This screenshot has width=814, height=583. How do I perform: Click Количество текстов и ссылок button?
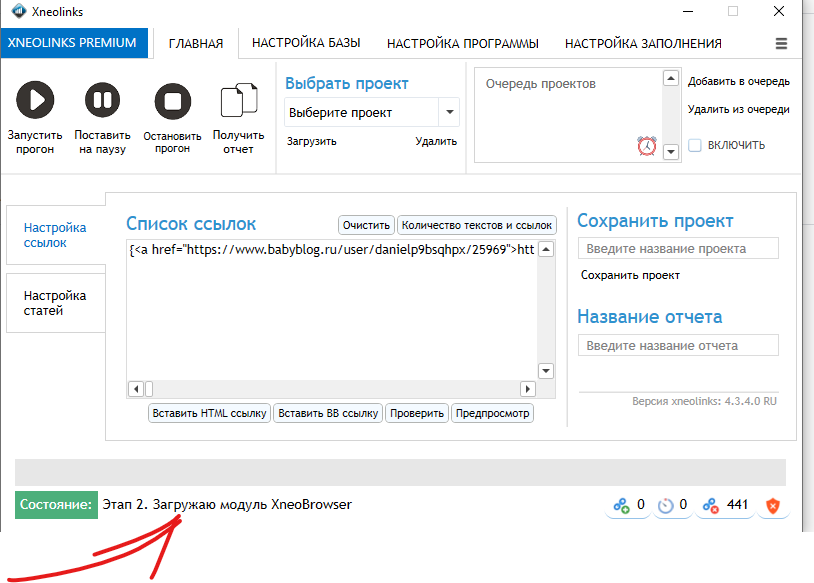pyautogui.click(x=477, y=225)
